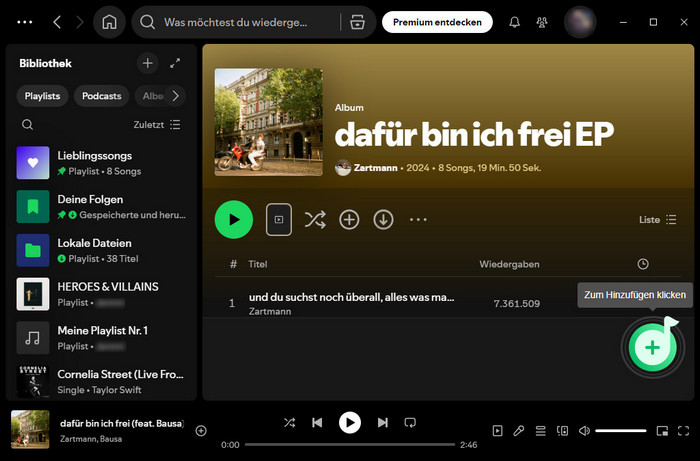700x461 pixels.
Task: Select the Playlists filter chip
Action: pyautogui.click(x=42, y=96)
